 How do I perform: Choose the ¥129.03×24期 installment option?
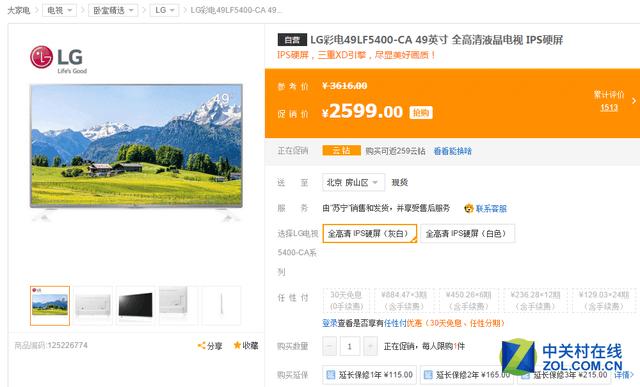[604, 300]
